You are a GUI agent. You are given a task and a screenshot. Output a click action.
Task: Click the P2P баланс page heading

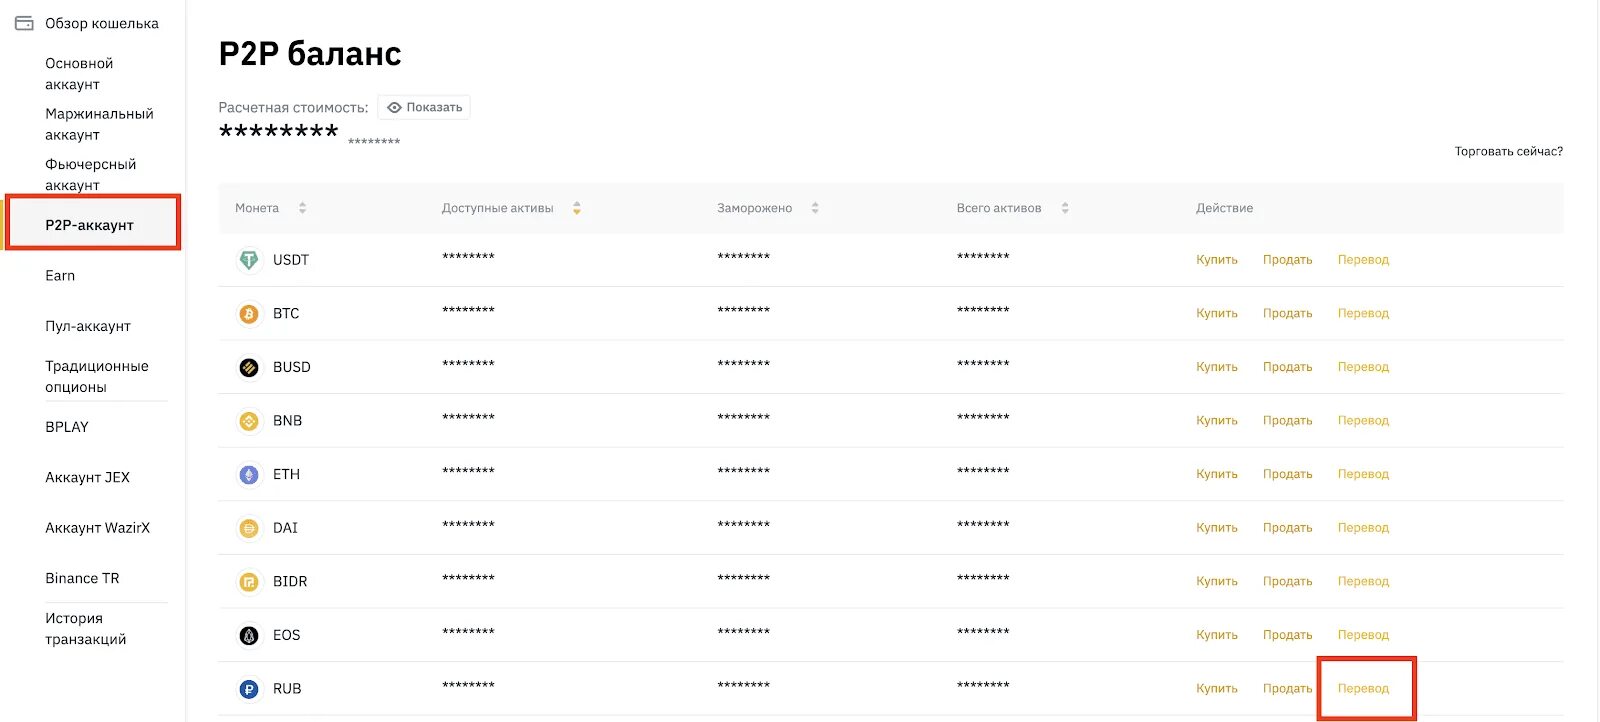[310, 54]
